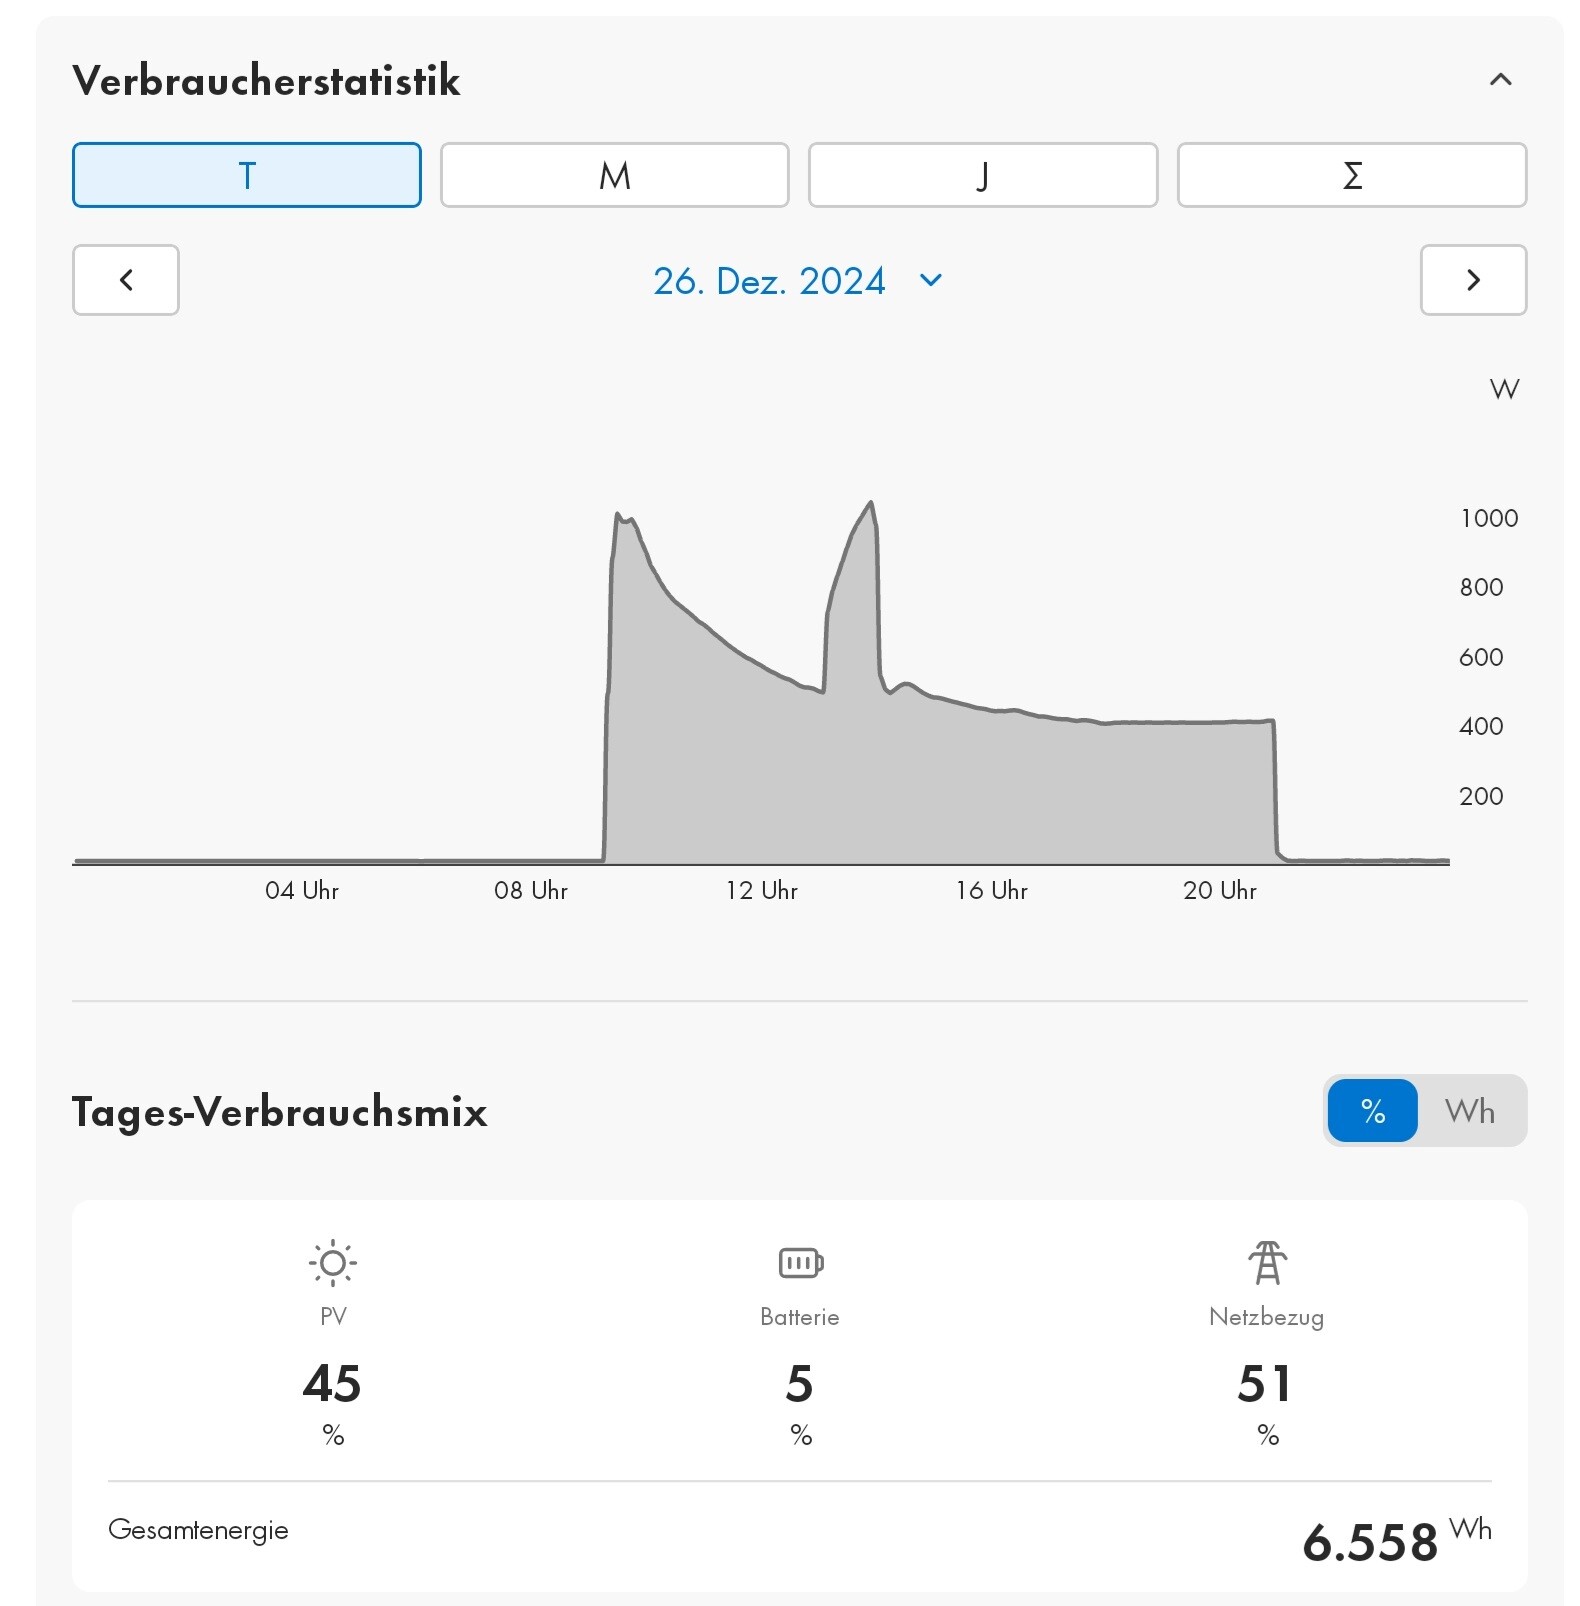
Task: Collapse the Verbraucherstatistik section
Action: coord(1500,80)
